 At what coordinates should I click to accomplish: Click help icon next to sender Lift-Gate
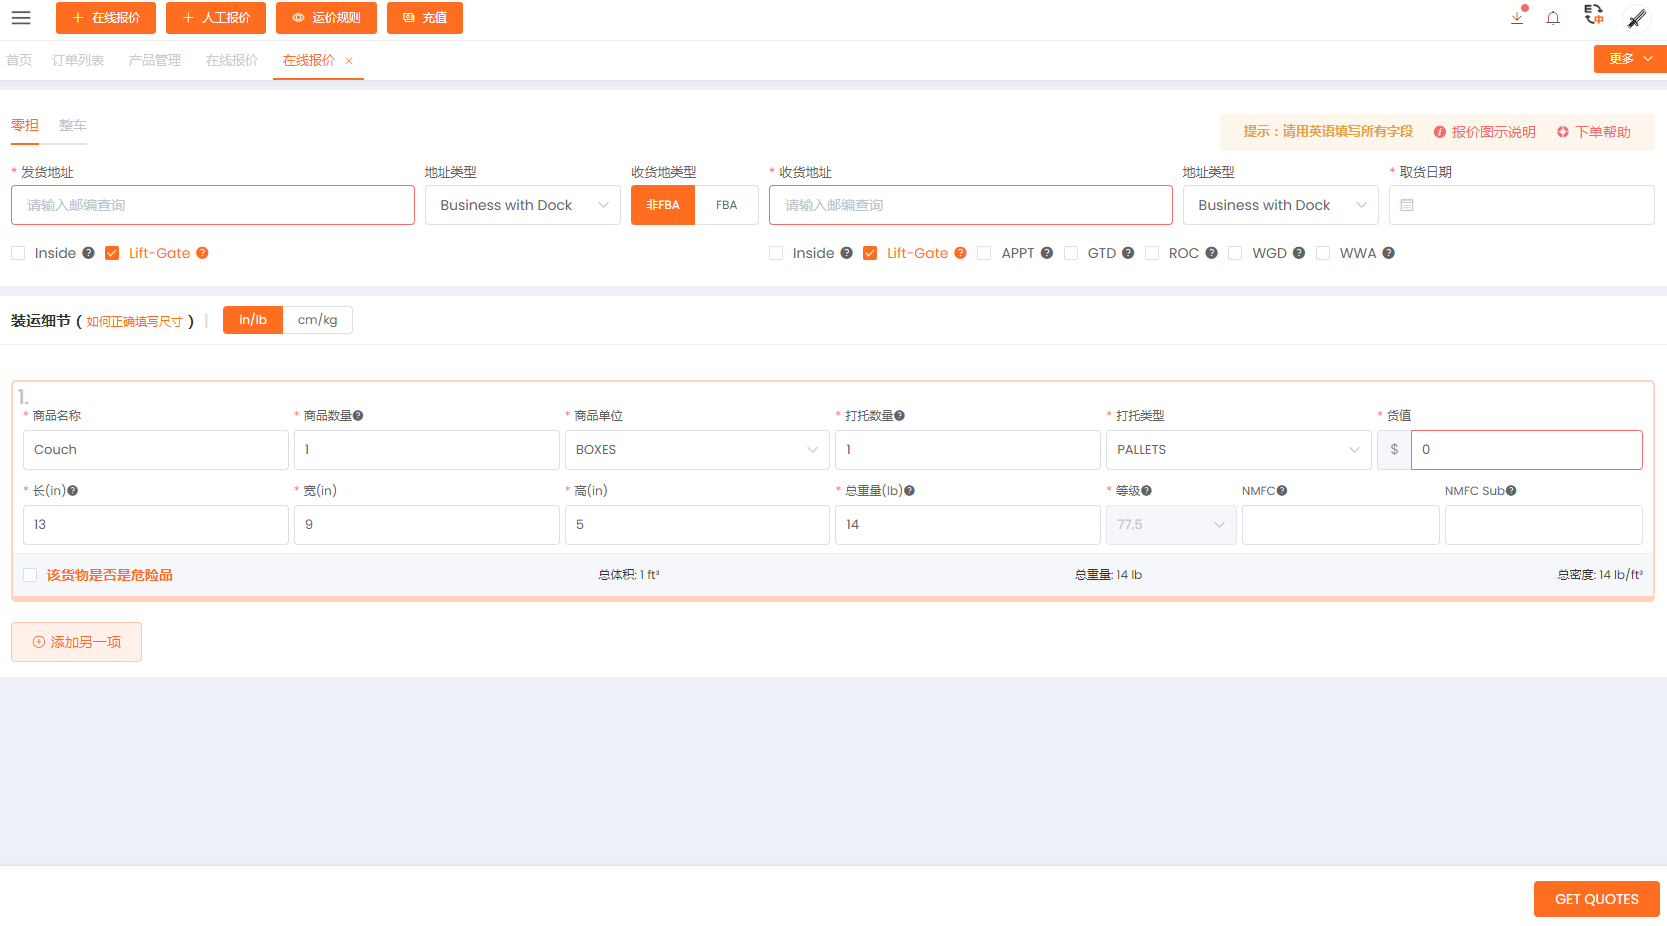[202, 253]
